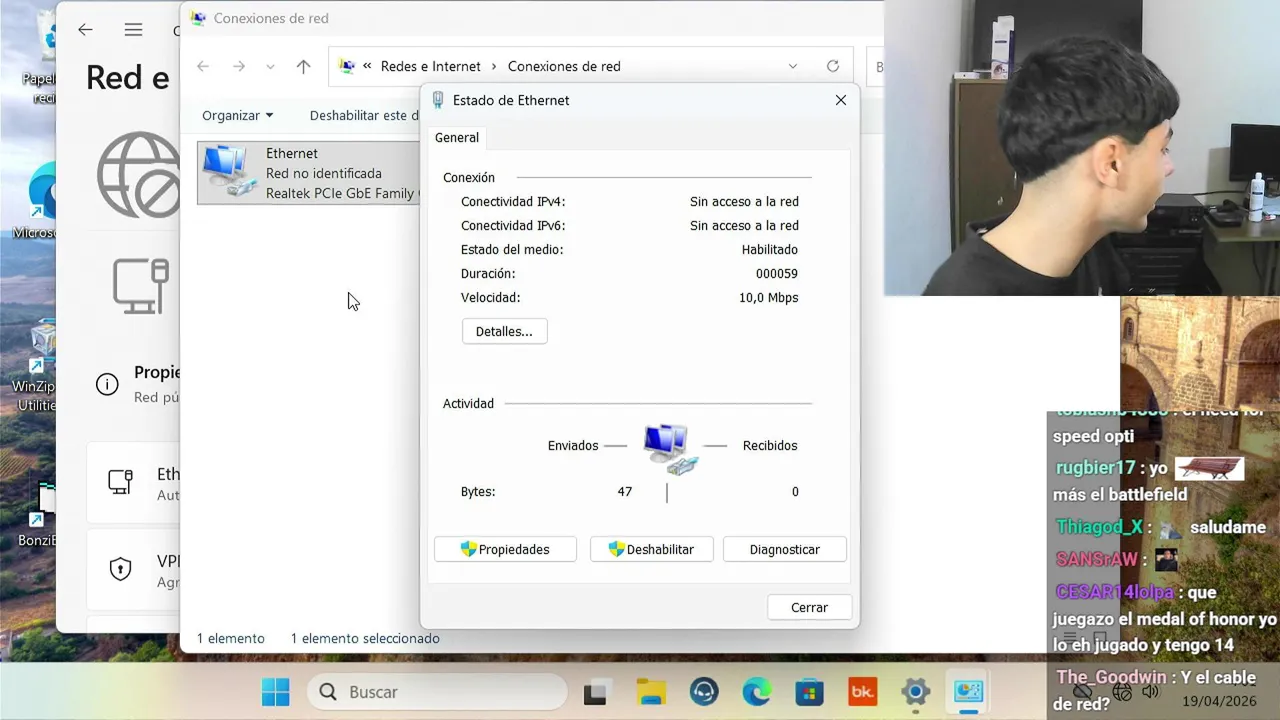
Task: Click the Deshabilitar button
Action: tap(651, 549)
